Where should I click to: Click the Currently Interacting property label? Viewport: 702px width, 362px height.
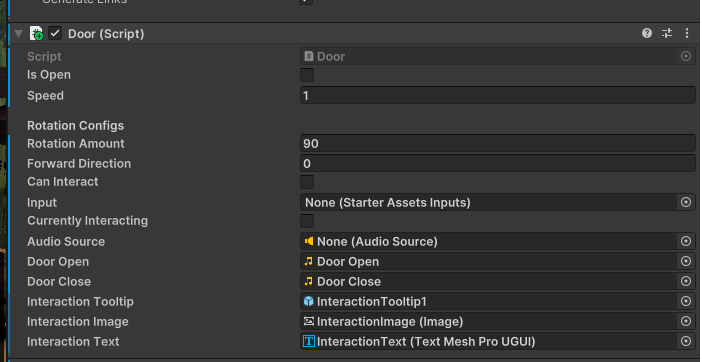coord(87,221)
